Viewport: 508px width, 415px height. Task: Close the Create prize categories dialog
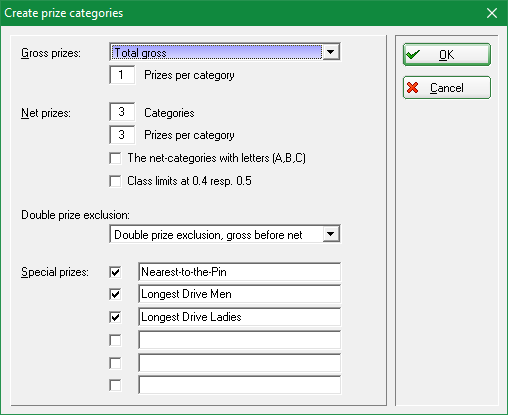coord(492,13)
